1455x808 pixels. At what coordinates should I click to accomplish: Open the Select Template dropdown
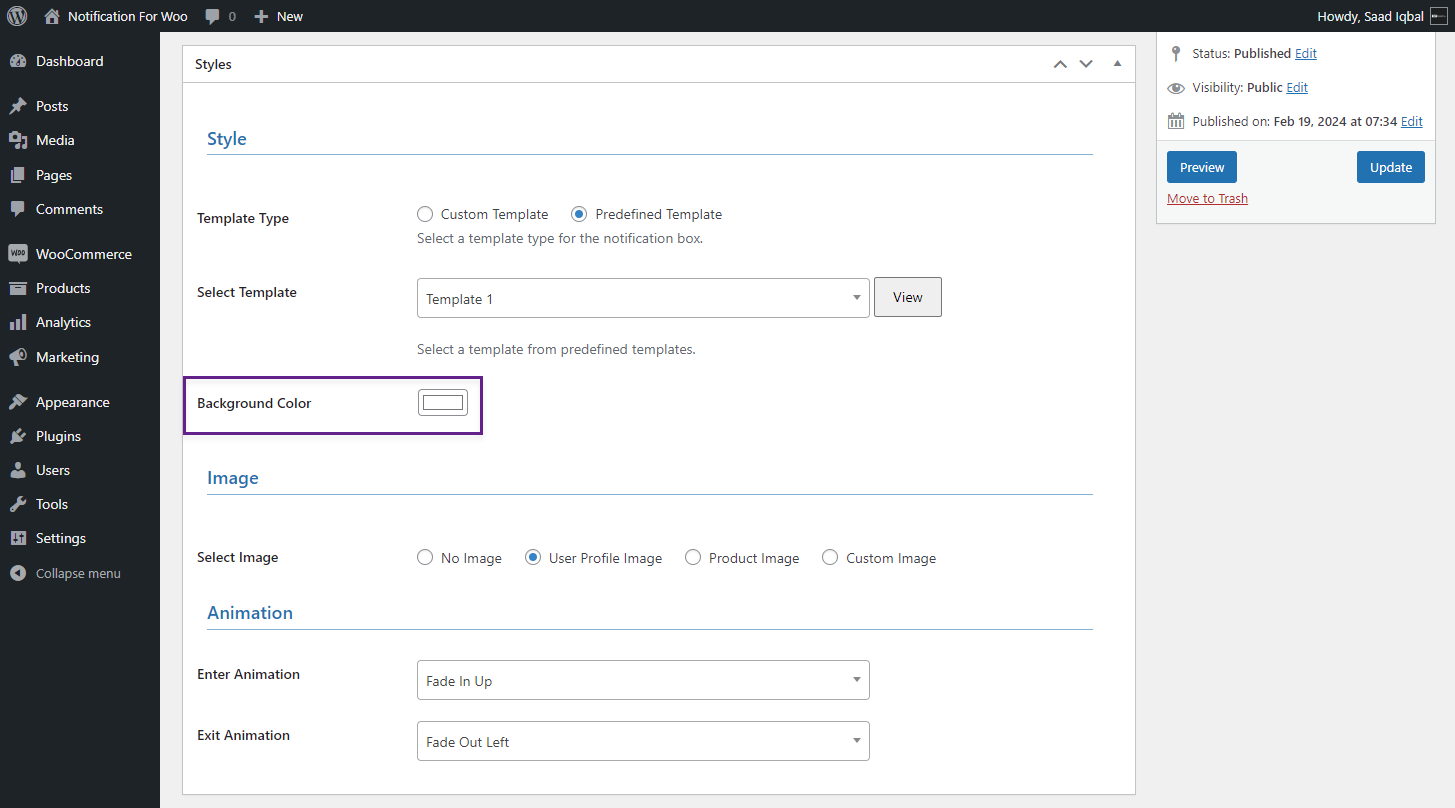point(643,298)
